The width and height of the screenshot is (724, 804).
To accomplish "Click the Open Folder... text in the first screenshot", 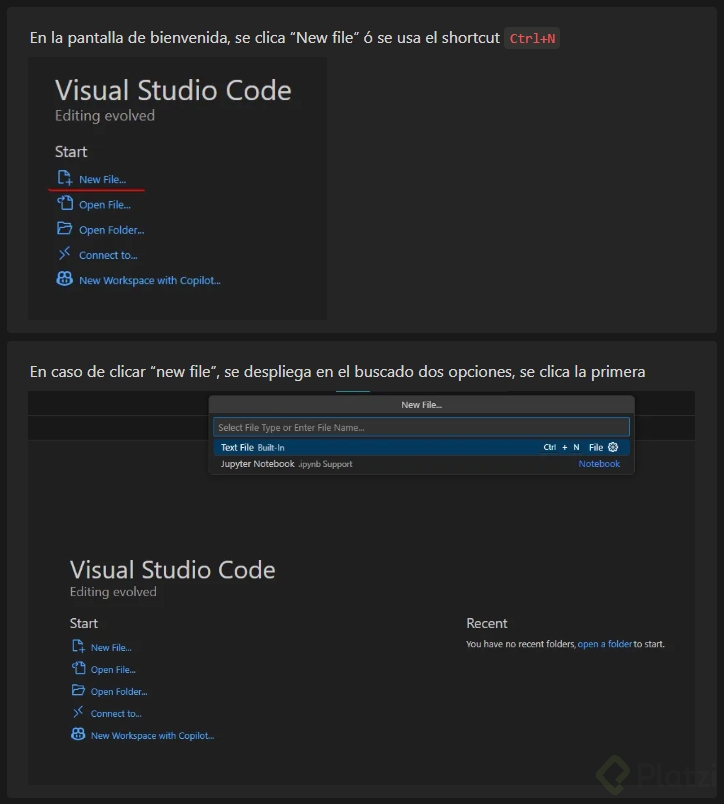I will 111,230.
